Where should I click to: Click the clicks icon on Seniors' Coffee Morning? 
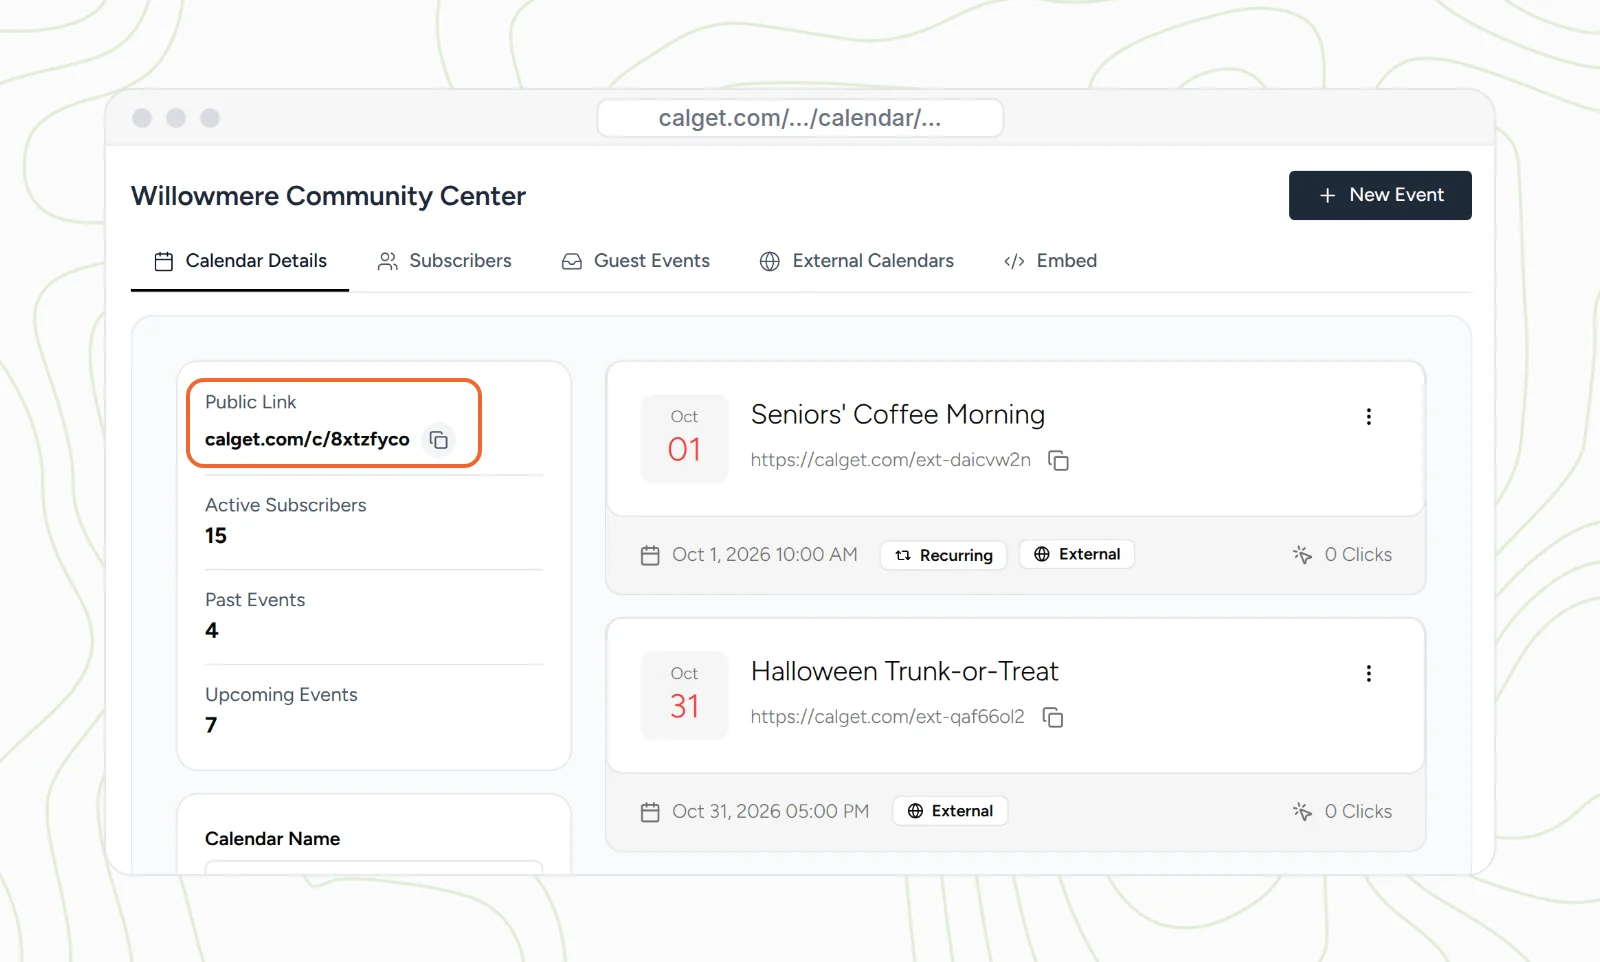coord(1302,554)
